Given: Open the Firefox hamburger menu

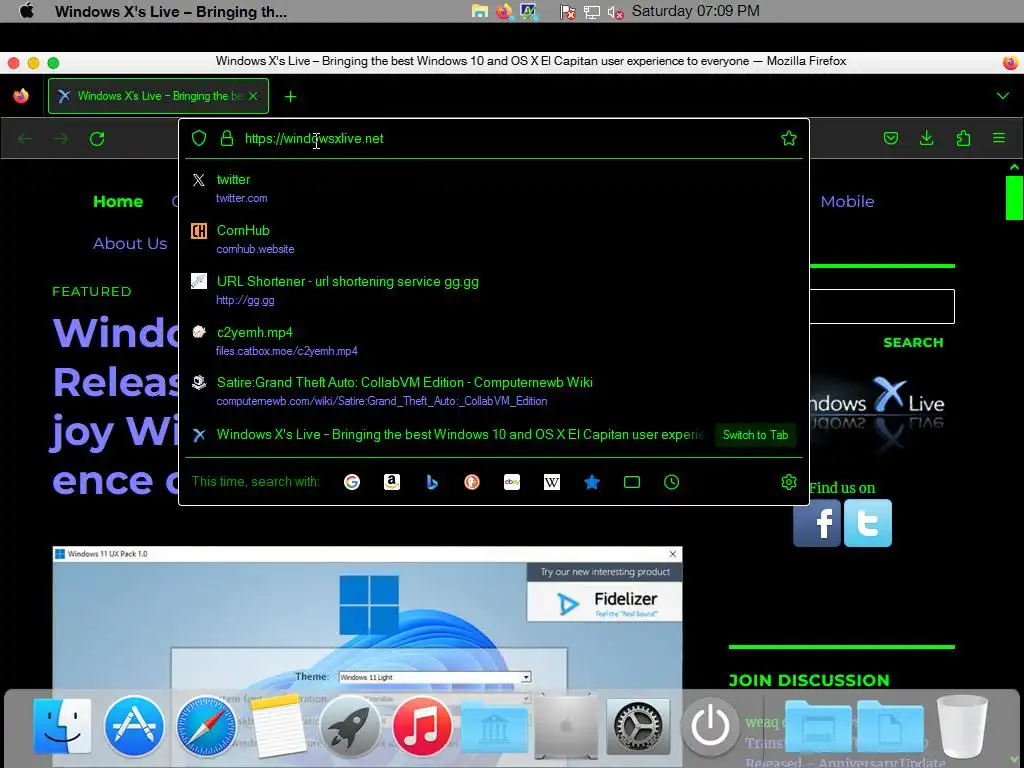Looking at the screenshot, I should (999, 138).
